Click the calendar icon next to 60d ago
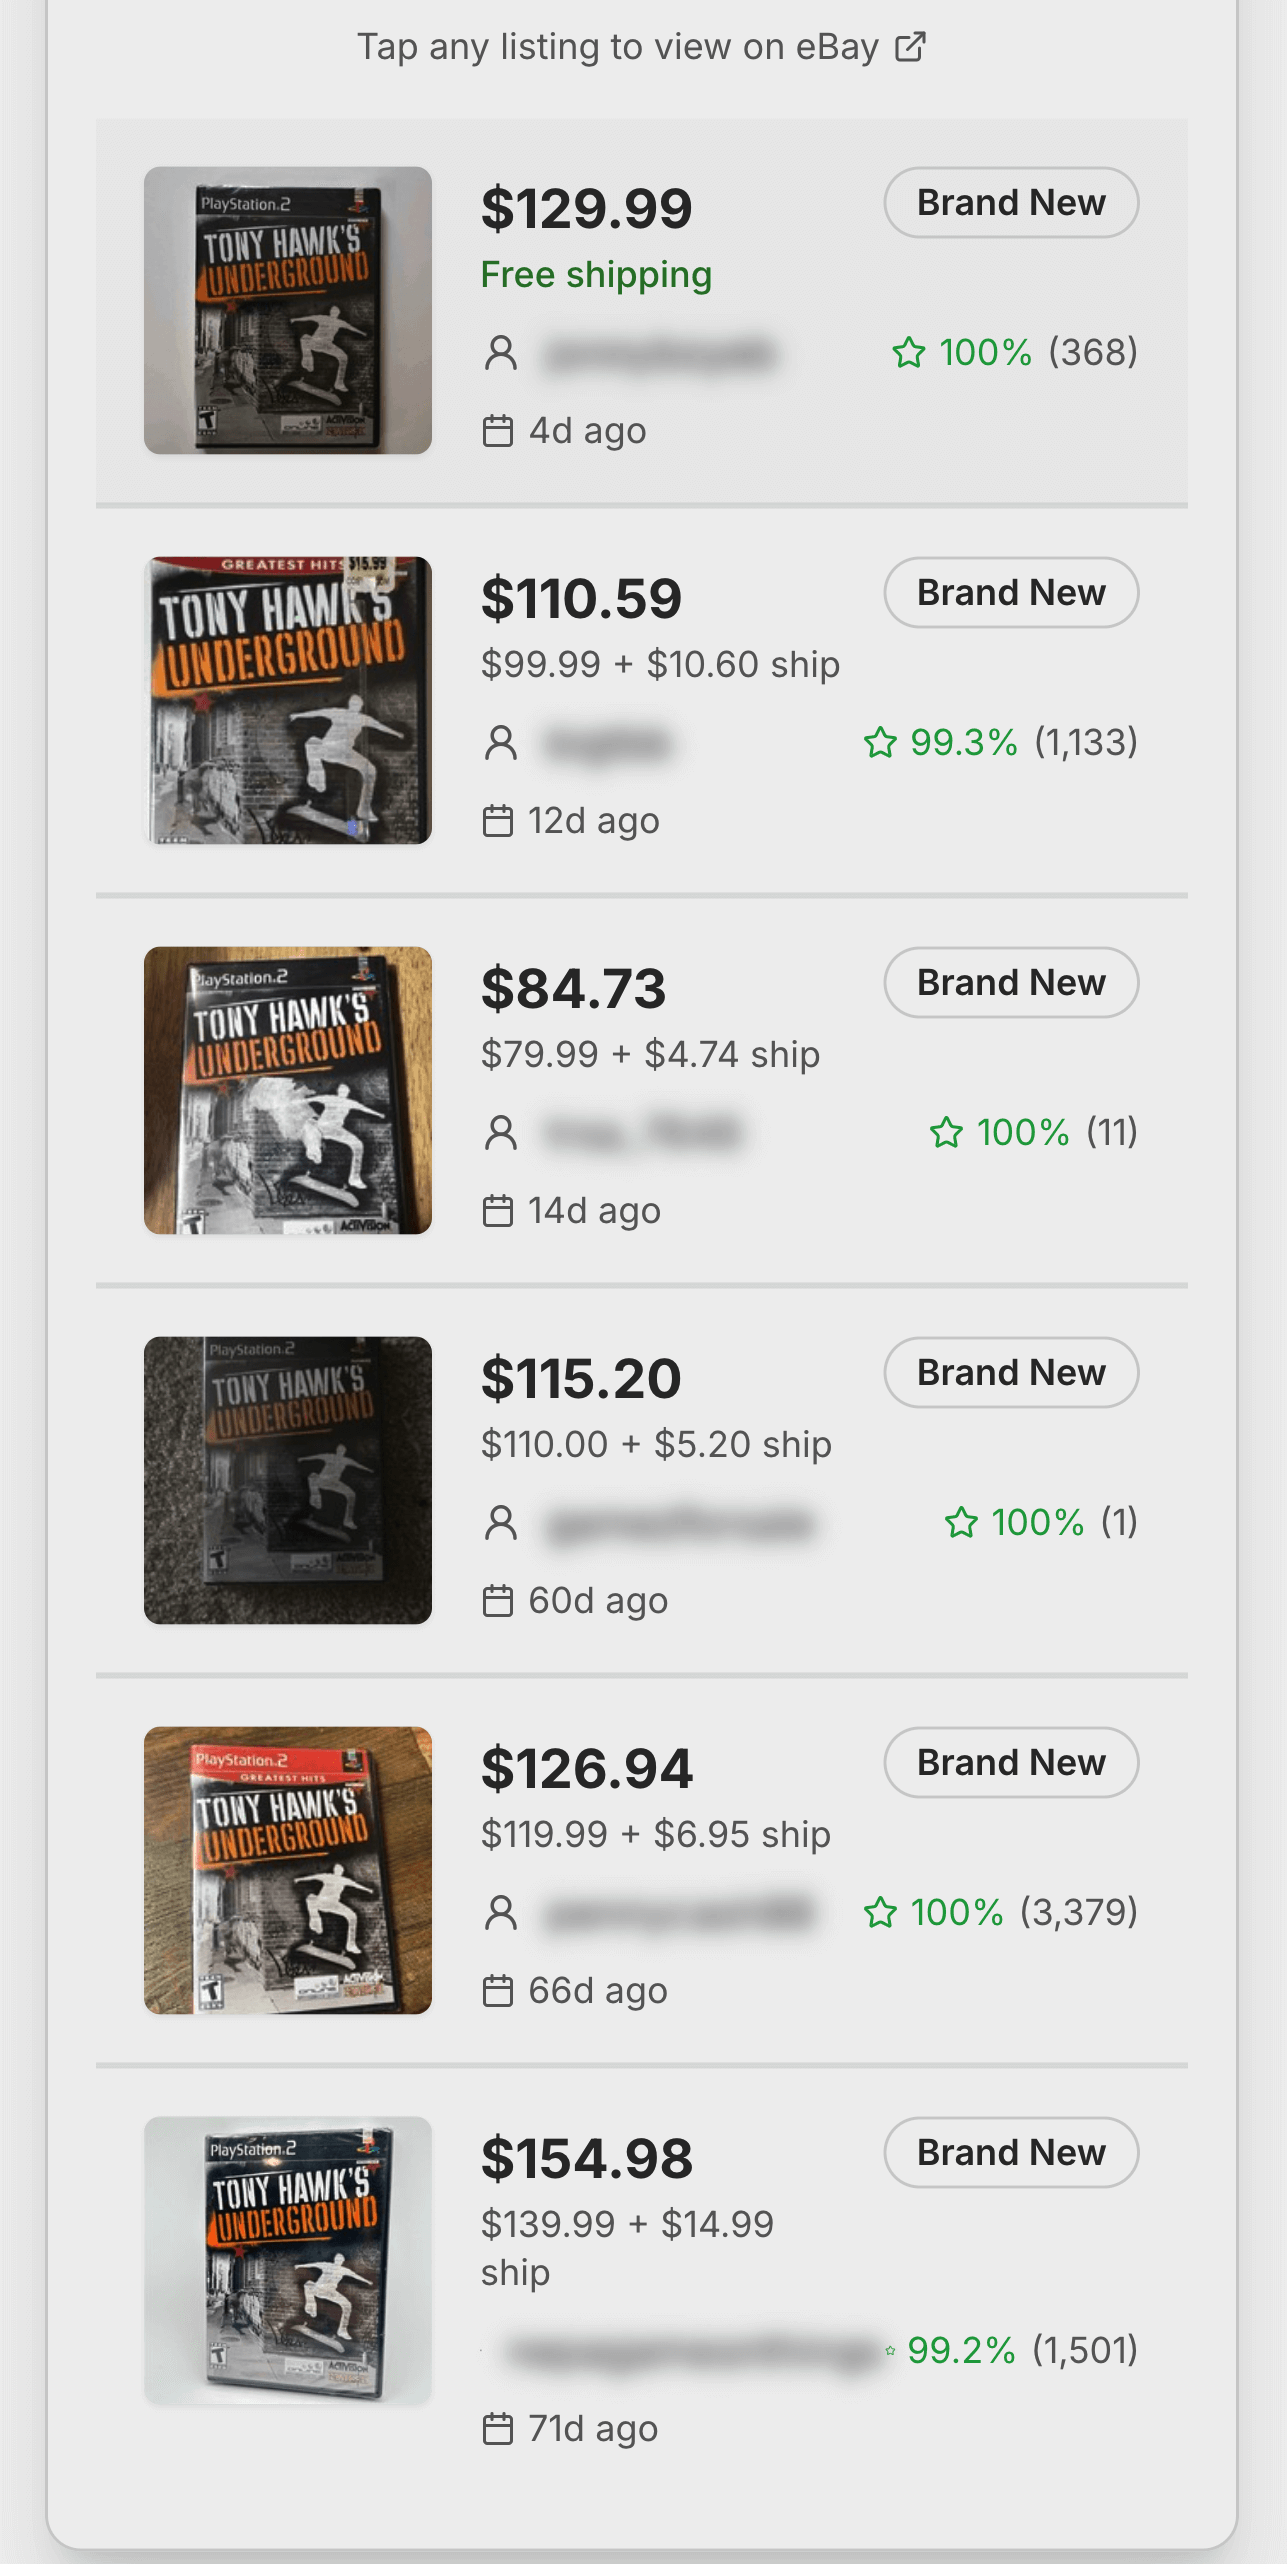The image size is (1287, 2564). 498,1601
